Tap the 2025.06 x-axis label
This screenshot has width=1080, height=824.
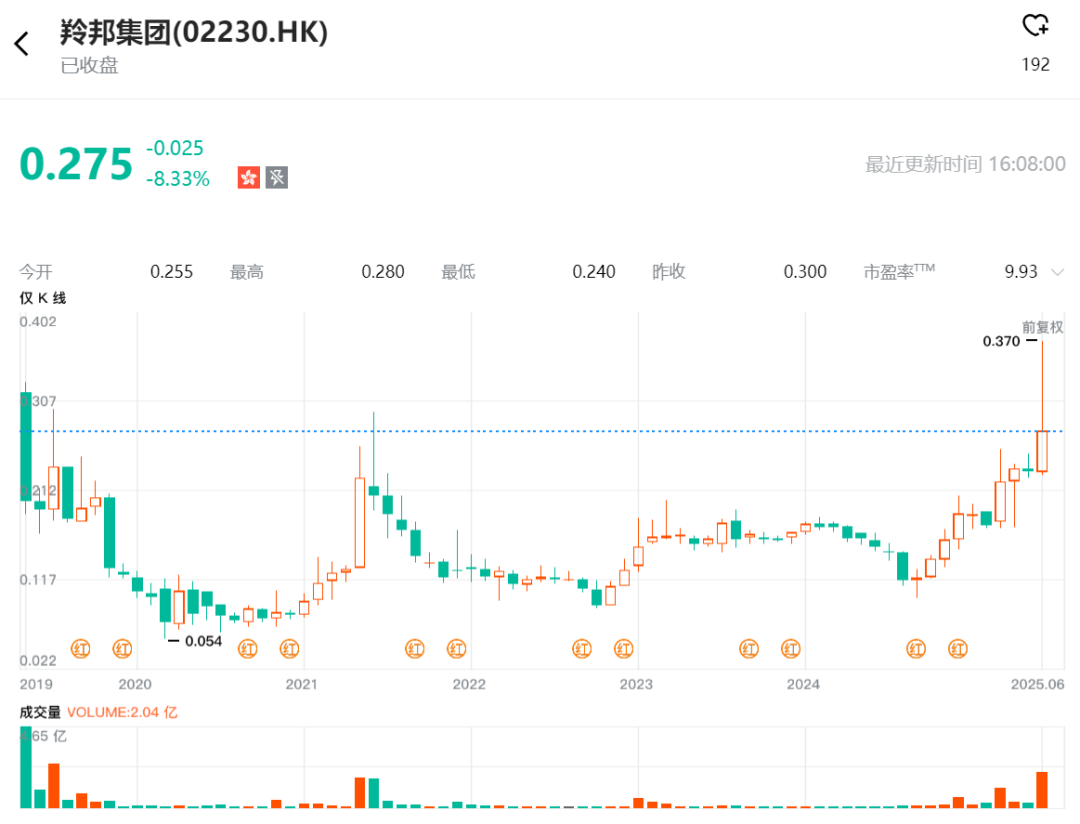(1037, 684)
